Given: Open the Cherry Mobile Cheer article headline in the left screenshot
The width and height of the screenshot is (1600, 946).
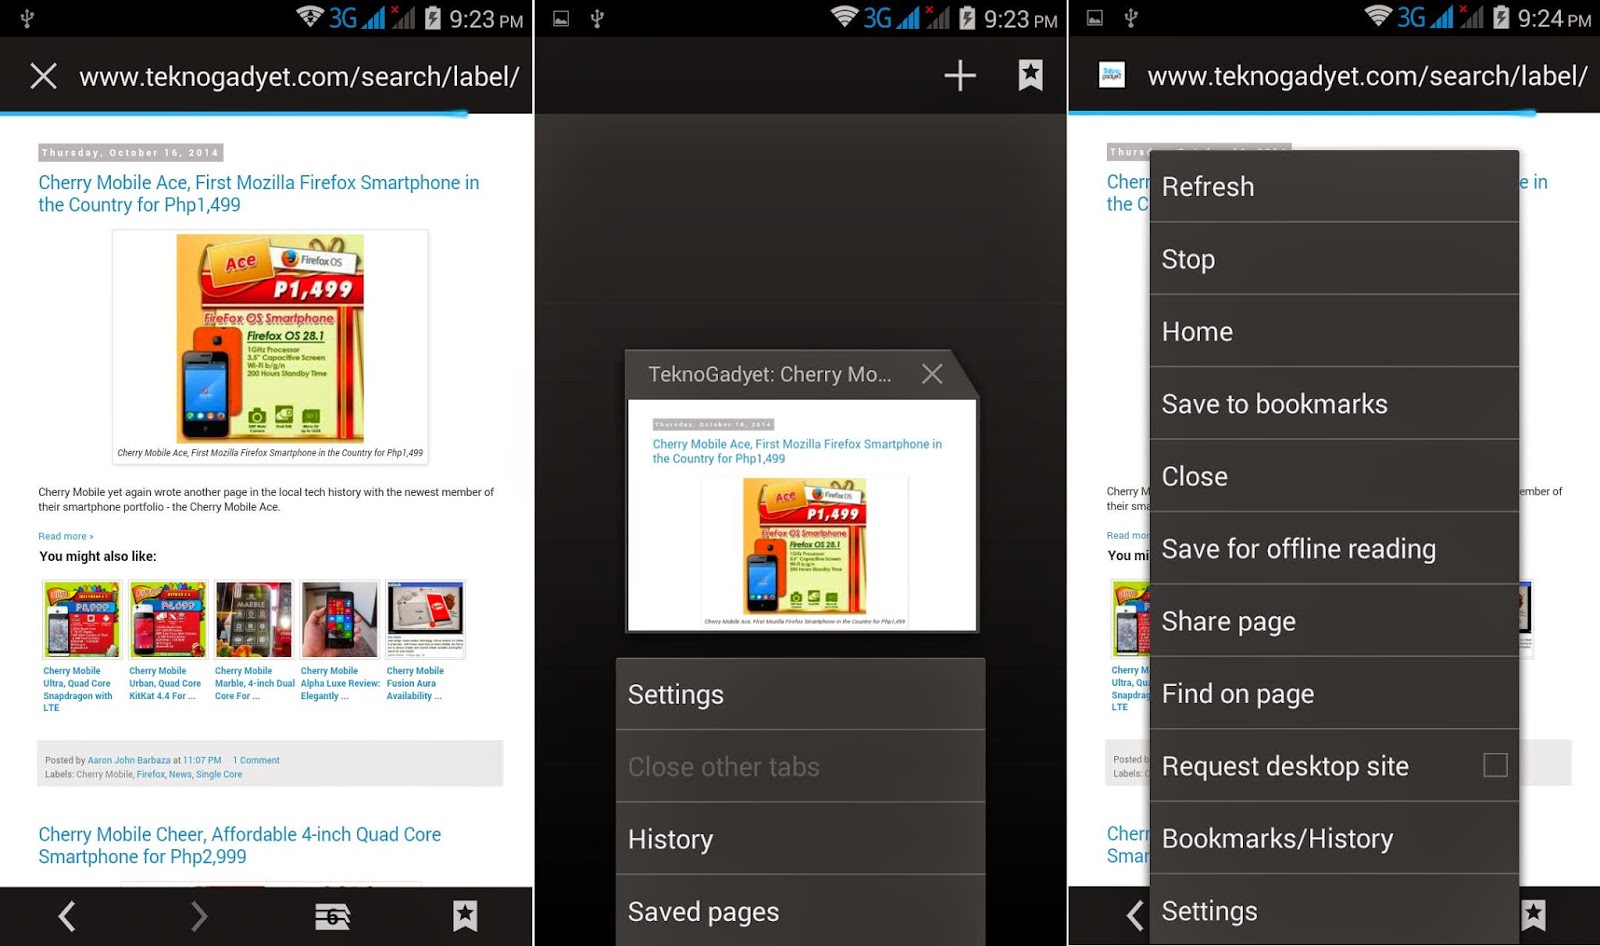Looking at the screenshot, I should (240, 846).
